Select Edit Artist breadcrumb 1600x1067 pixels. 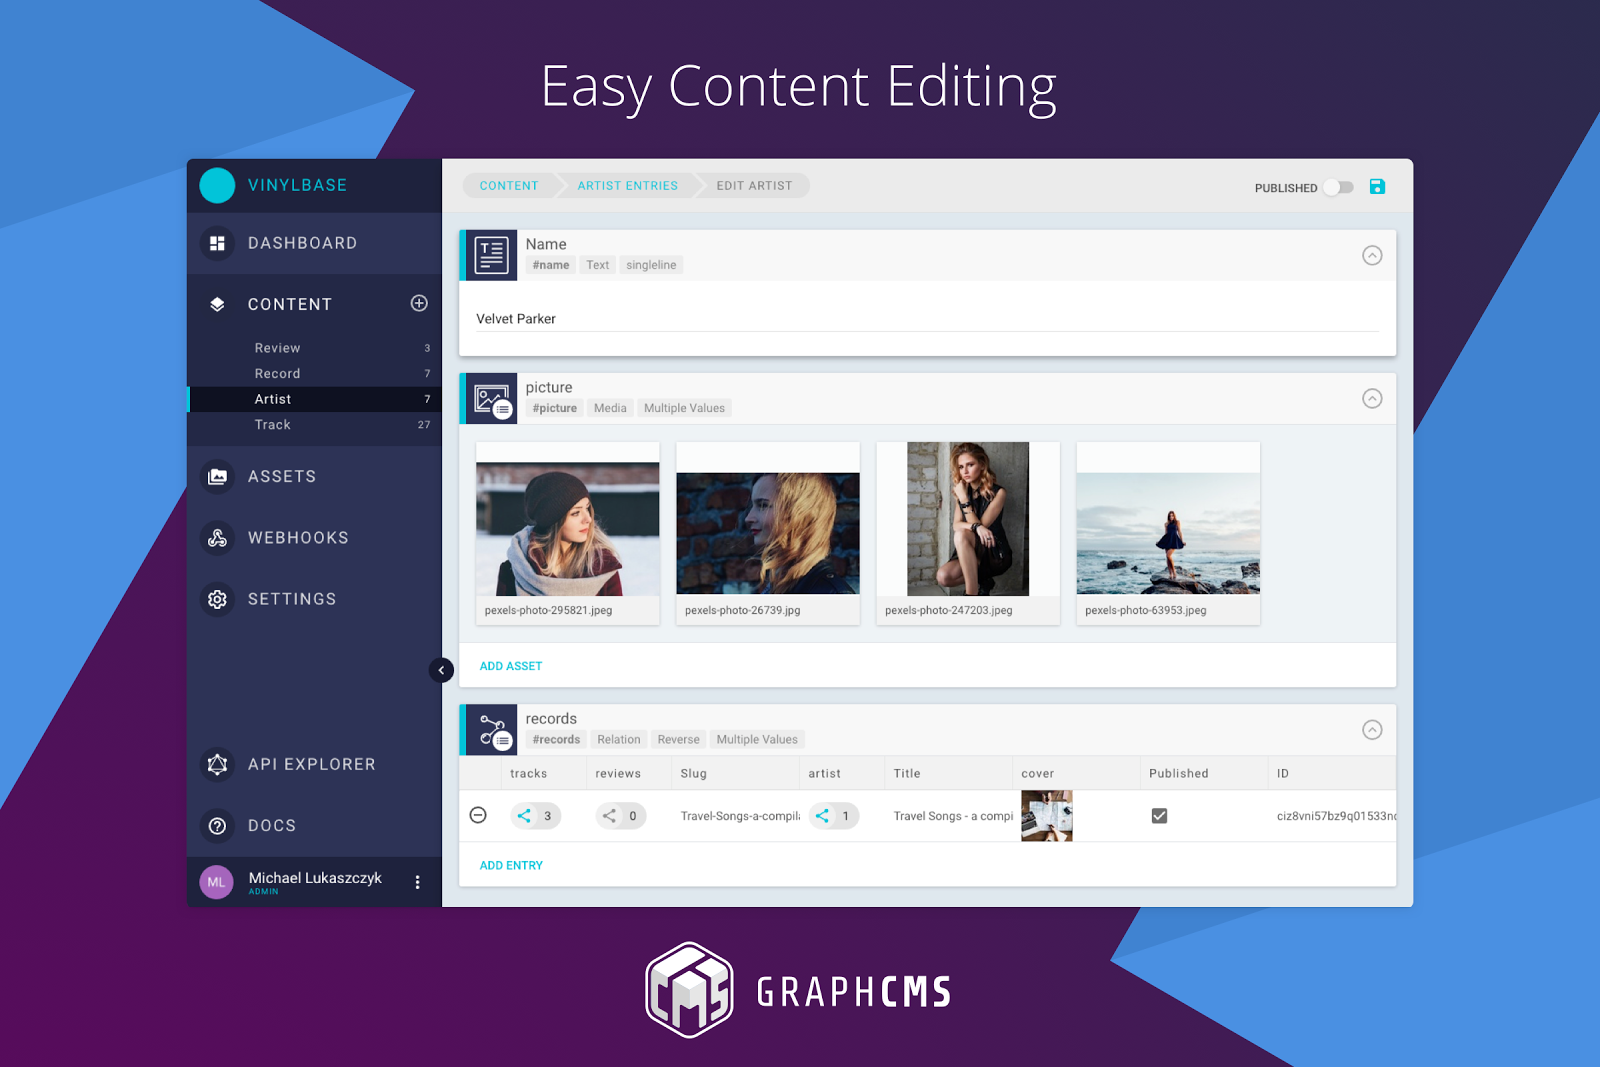point(754,186)
